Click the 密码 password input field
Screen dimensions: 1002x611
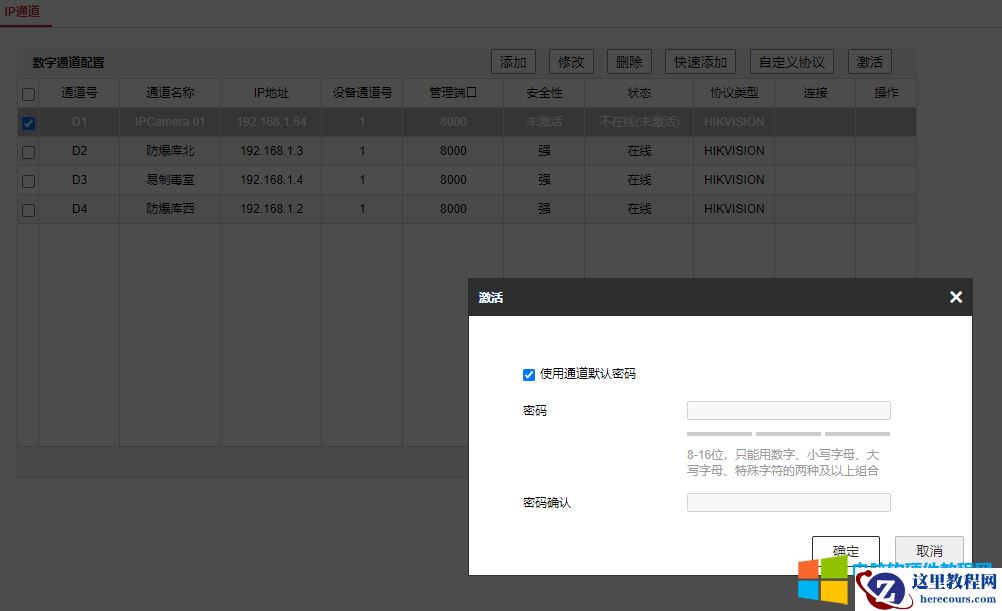coord(788,410)
